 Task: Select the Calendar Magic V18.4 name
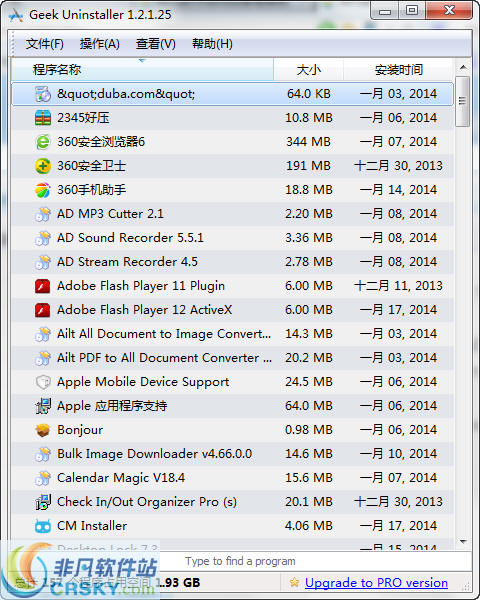click(121, 478)
